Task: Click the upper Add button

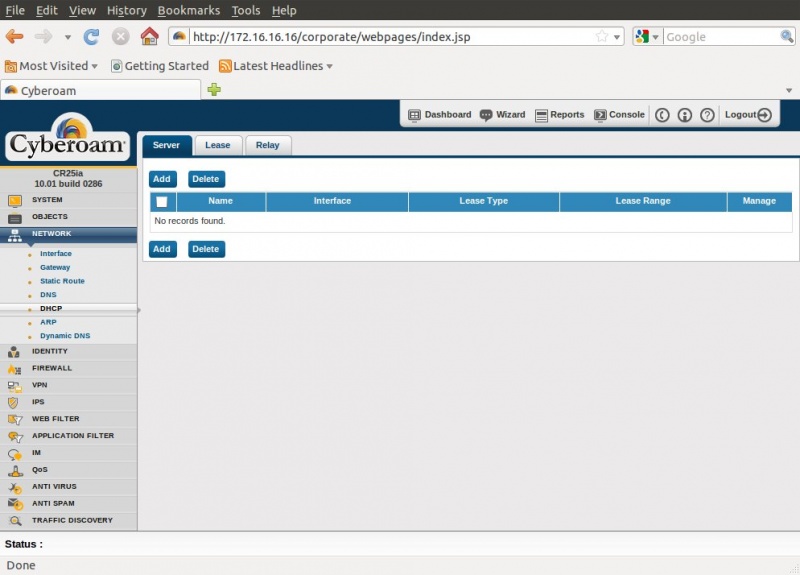Action: pos(162,179)
